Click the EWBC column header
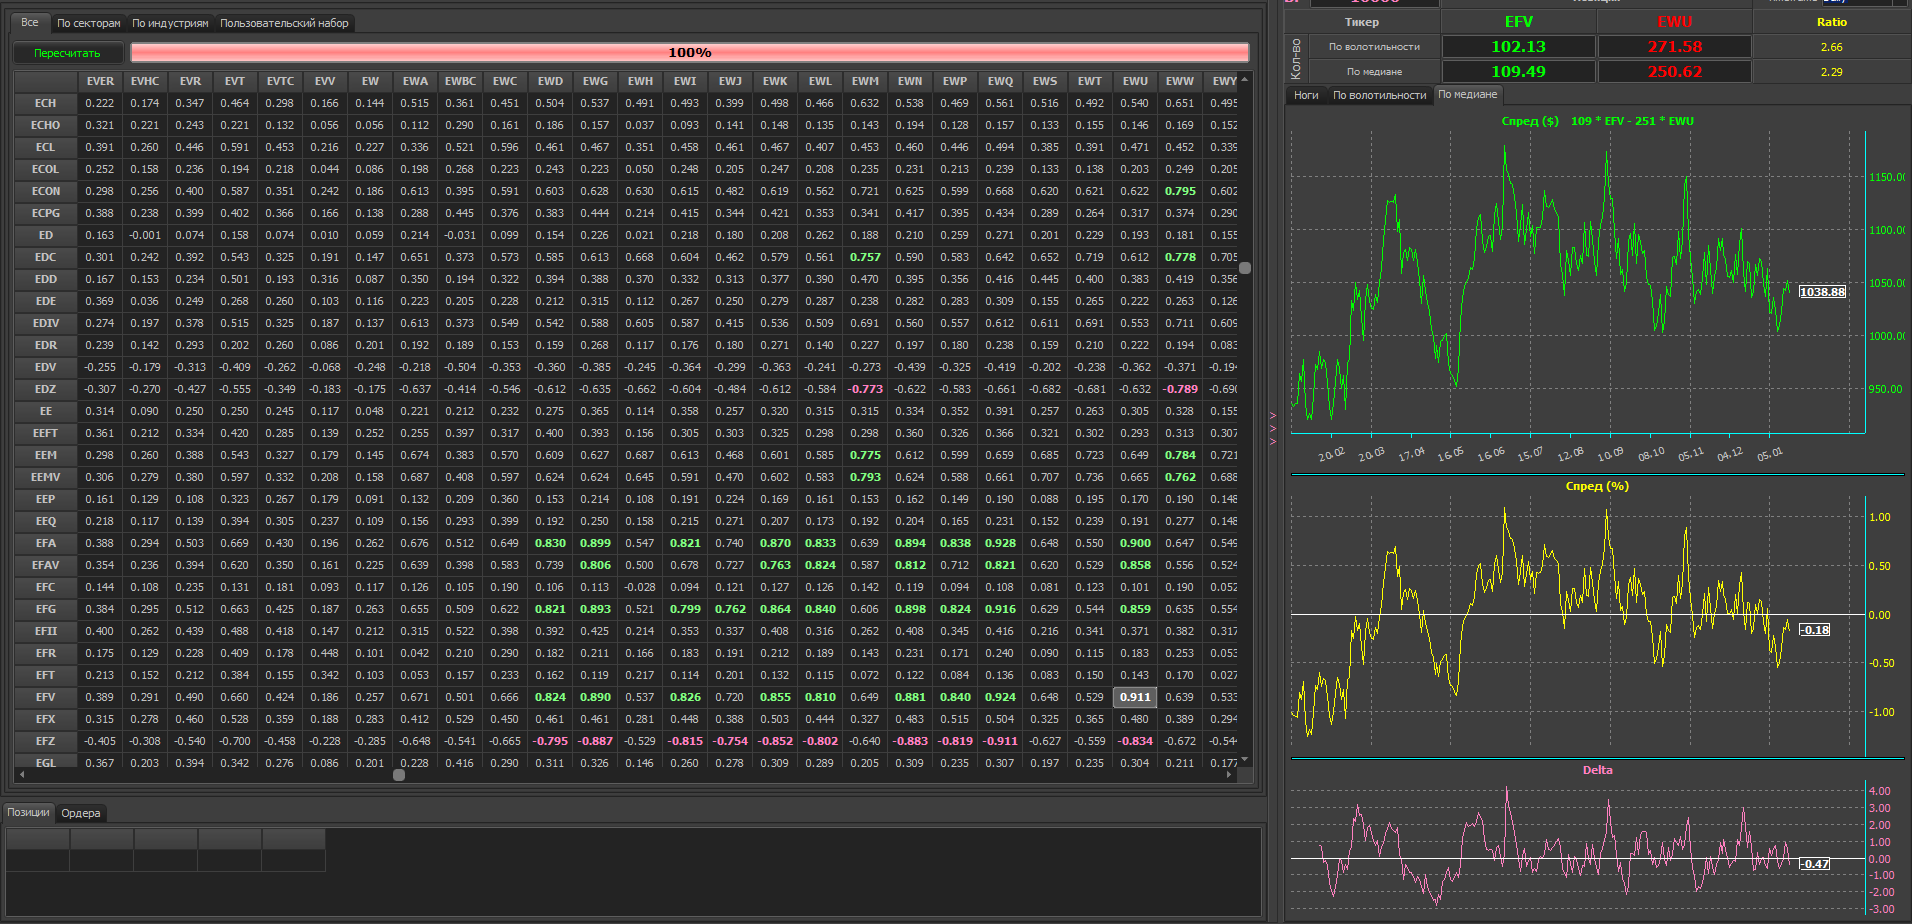 (x=460, y=81)
